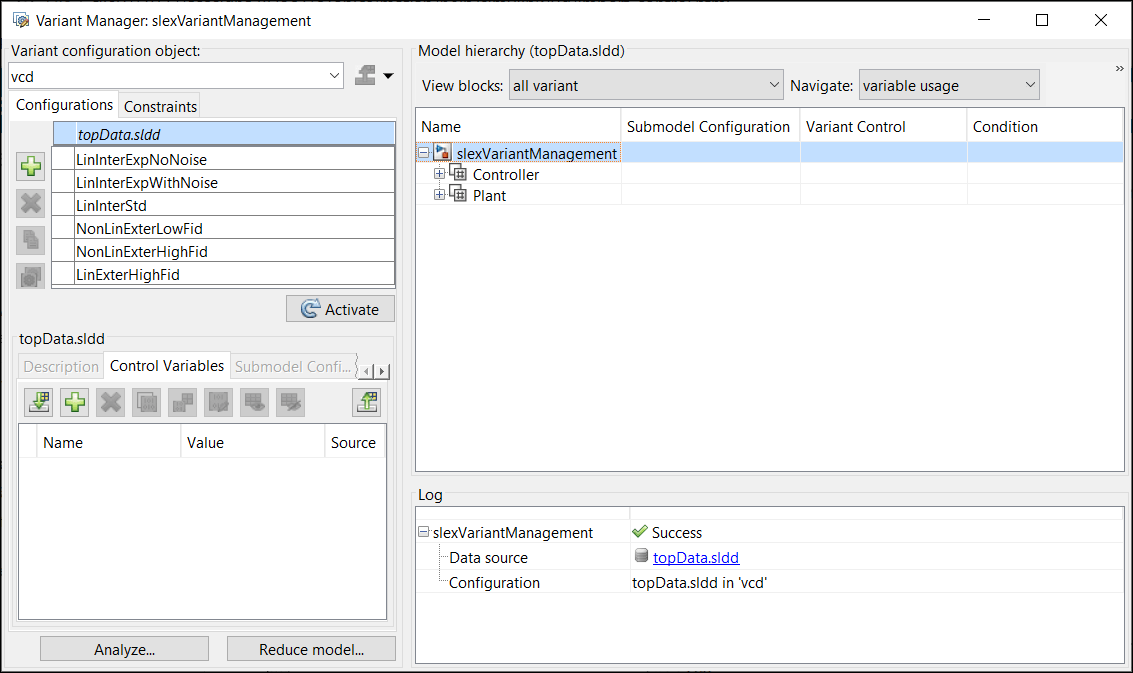
Task: Select the topData.sldd configuration header row
Action: coord(224,134)
